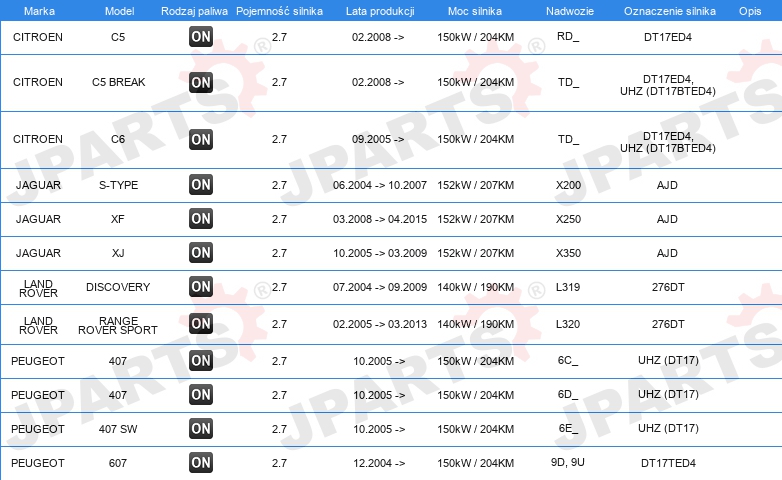
Task: Click production date 12.2004 ->
Action: pos(379,463)
